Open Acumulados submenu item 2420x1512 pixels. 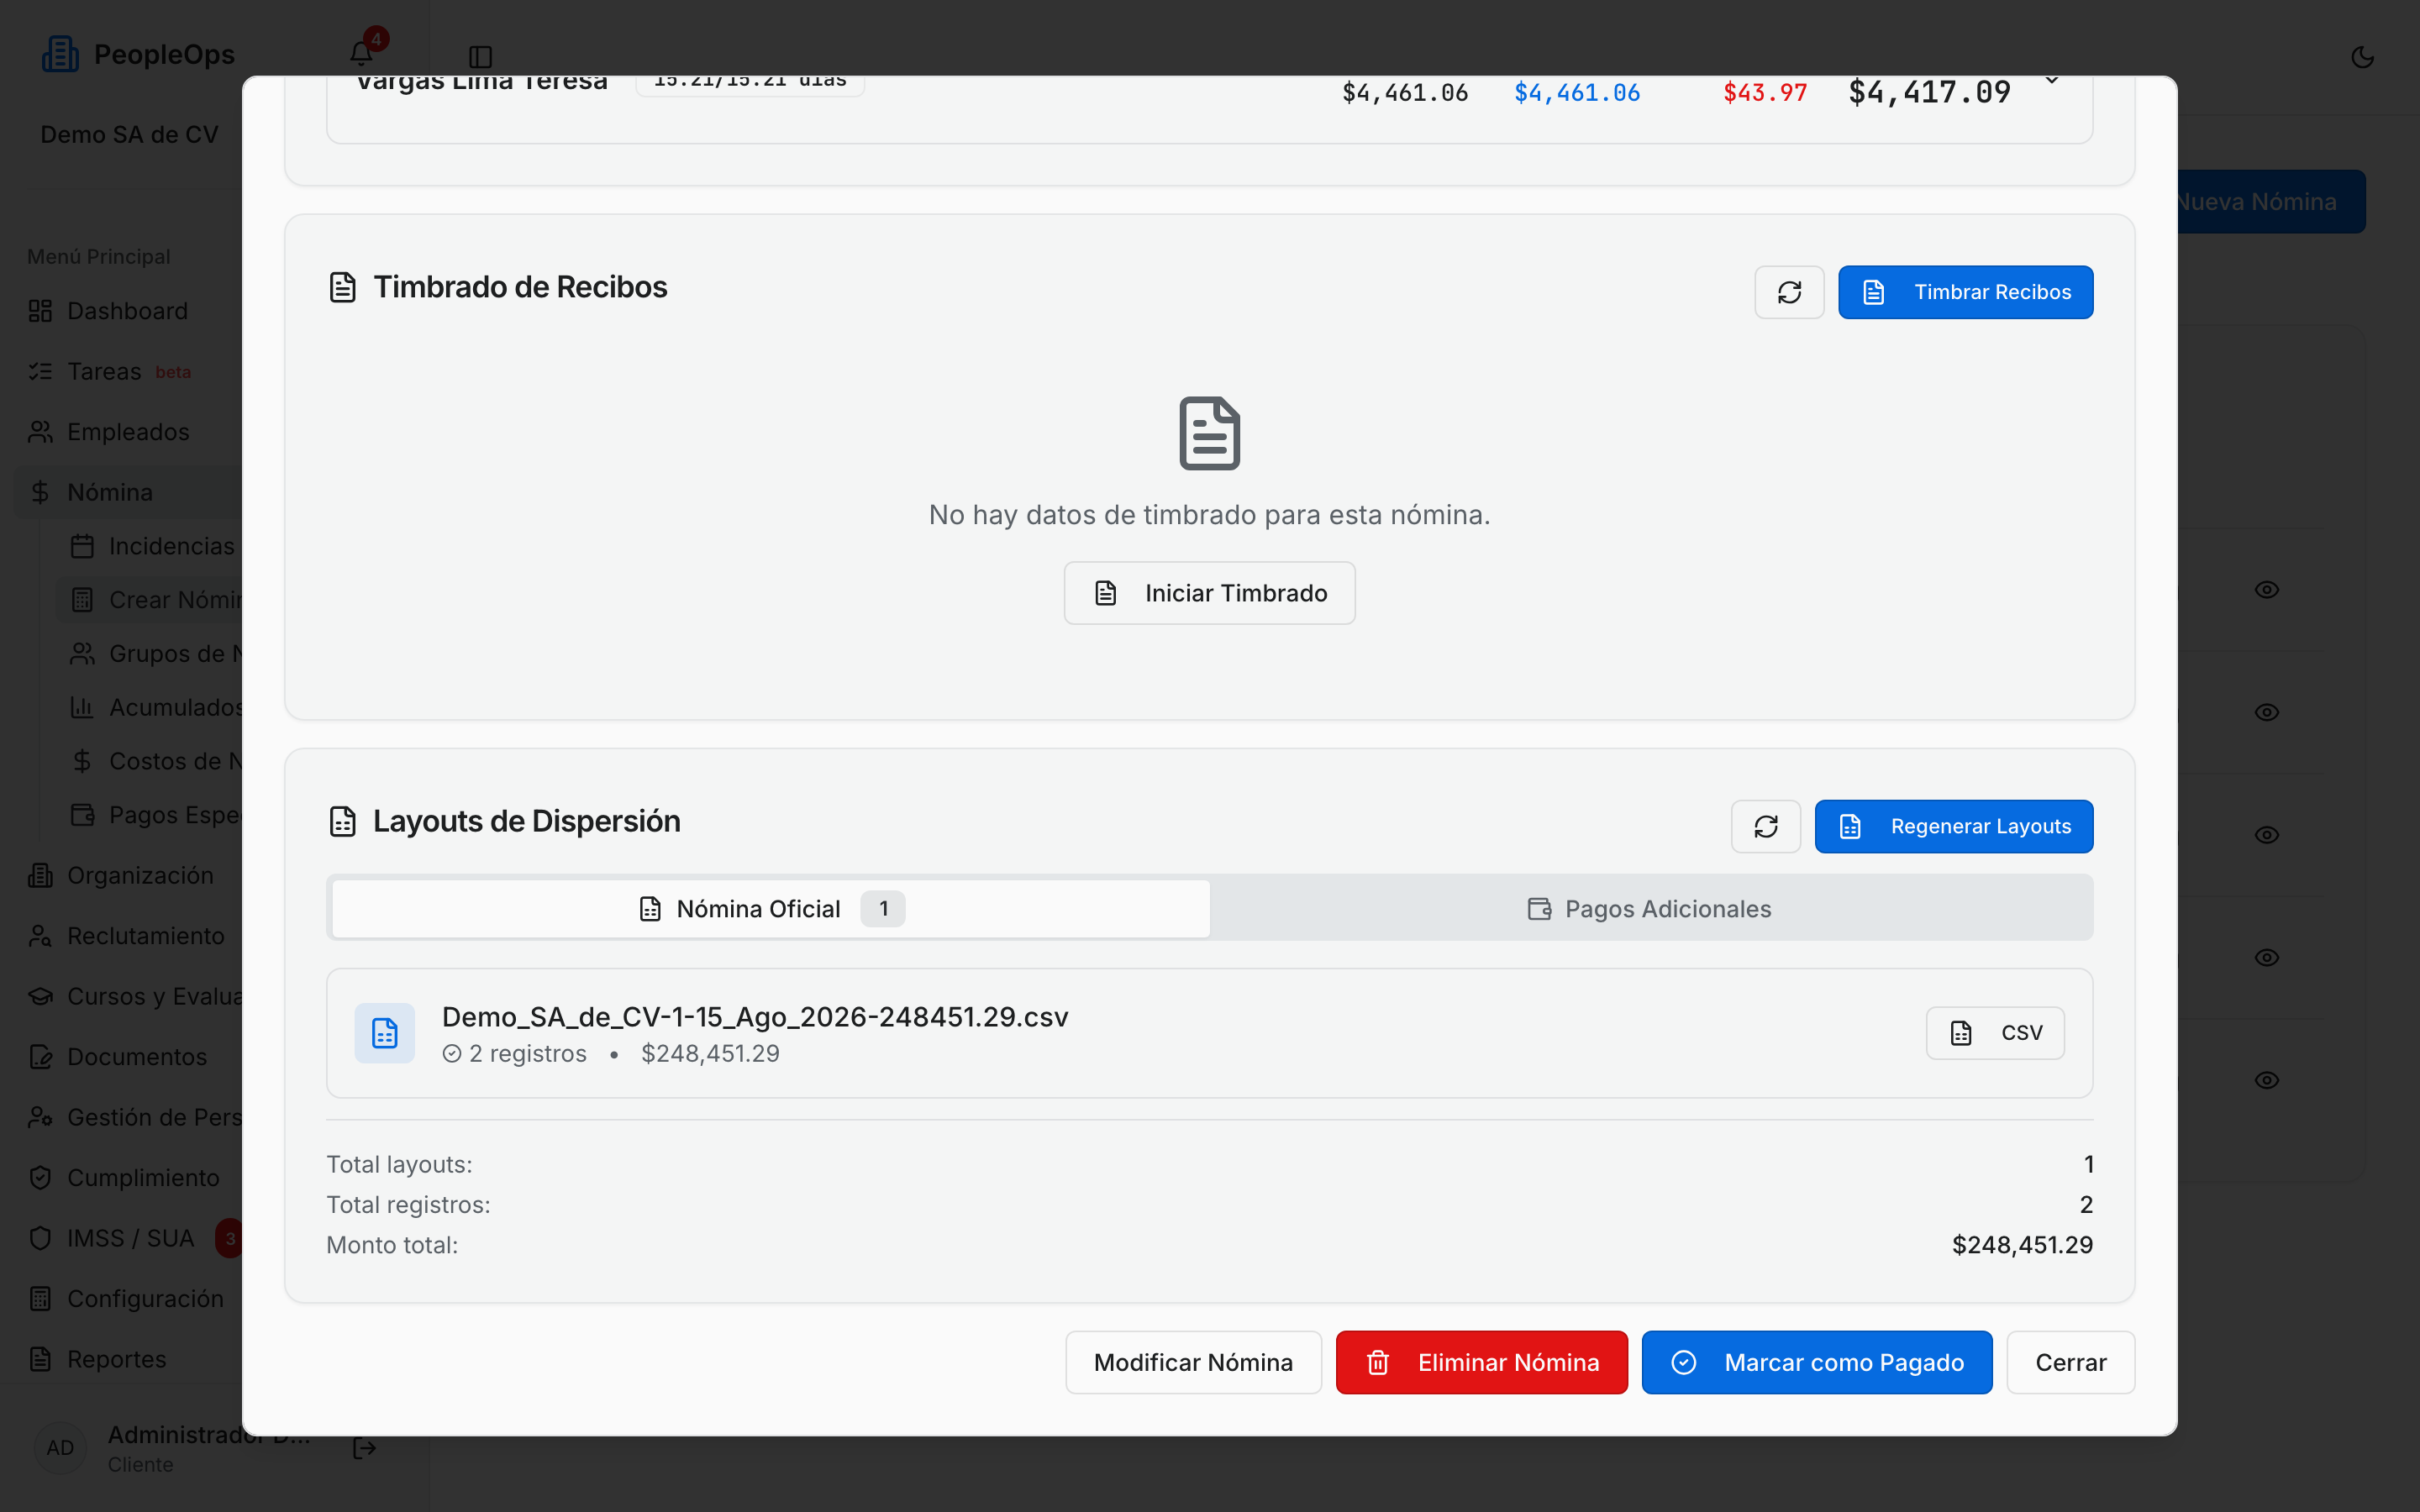point(150,707)
